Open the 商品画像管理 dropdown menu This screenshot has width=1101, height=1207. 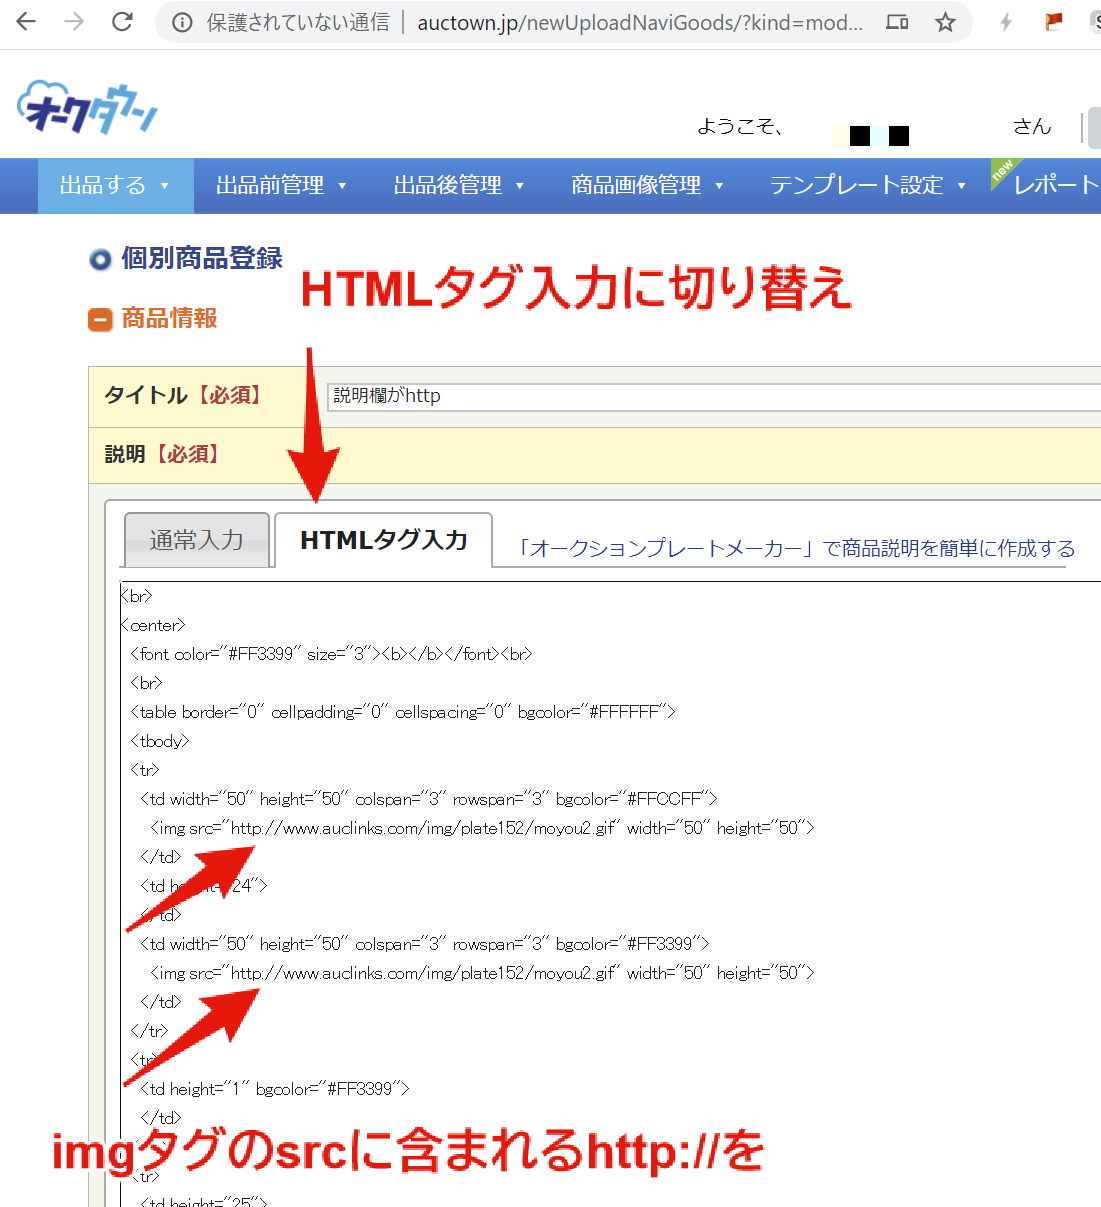[x=647, y=185]
